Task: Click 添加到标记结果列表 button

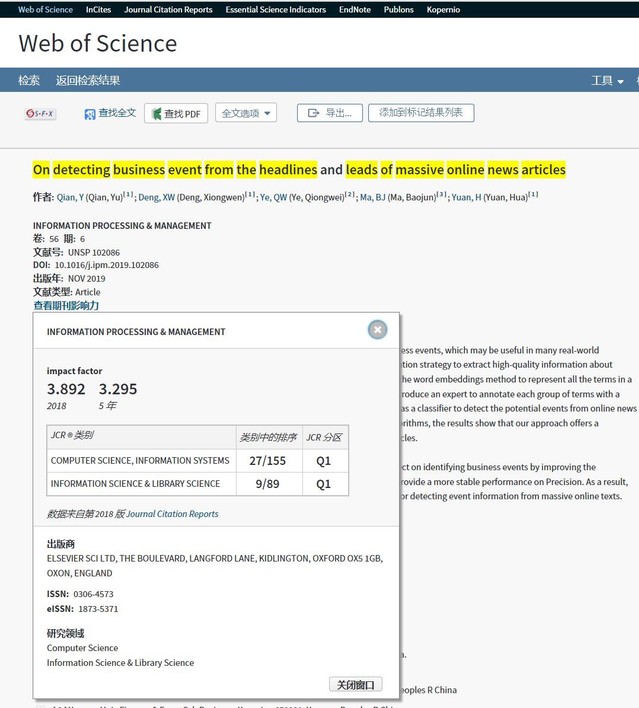Action: (x=421, y=113)
